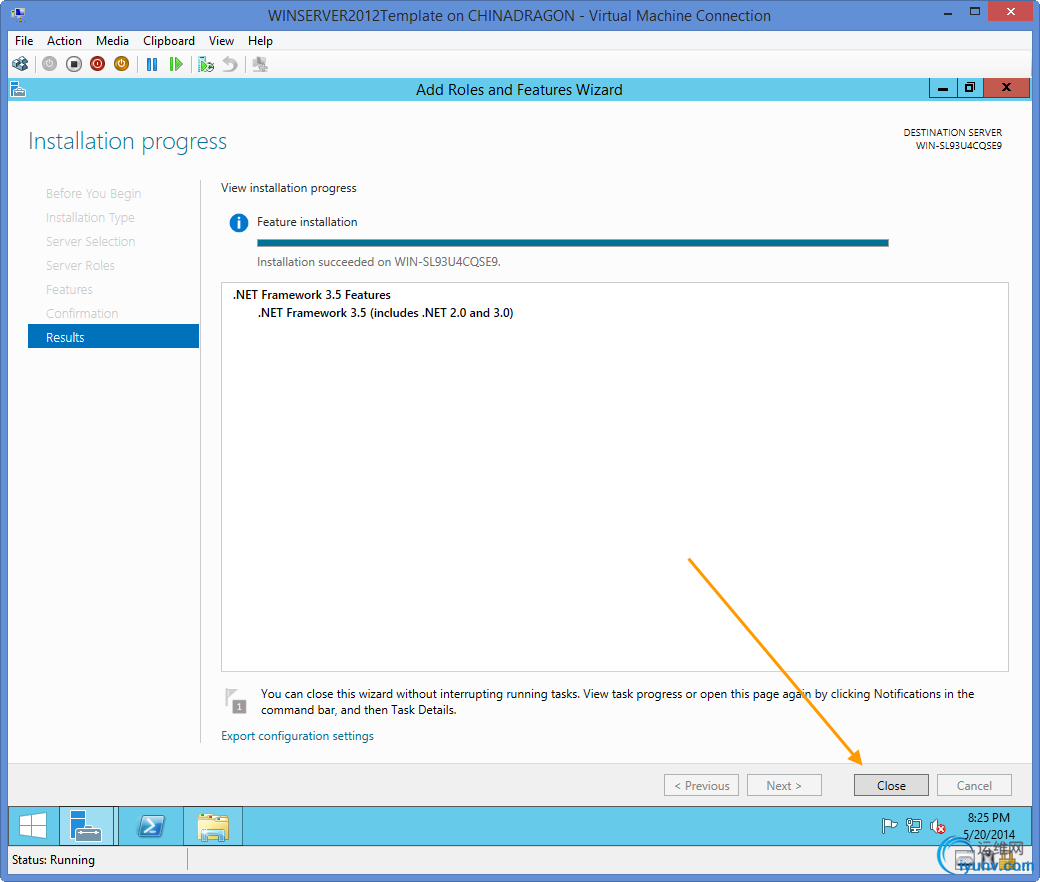The height and width of the screenshot is (882, 1040).
Task: Turn off the VM with the black stop icon
Action: (74, 64)
